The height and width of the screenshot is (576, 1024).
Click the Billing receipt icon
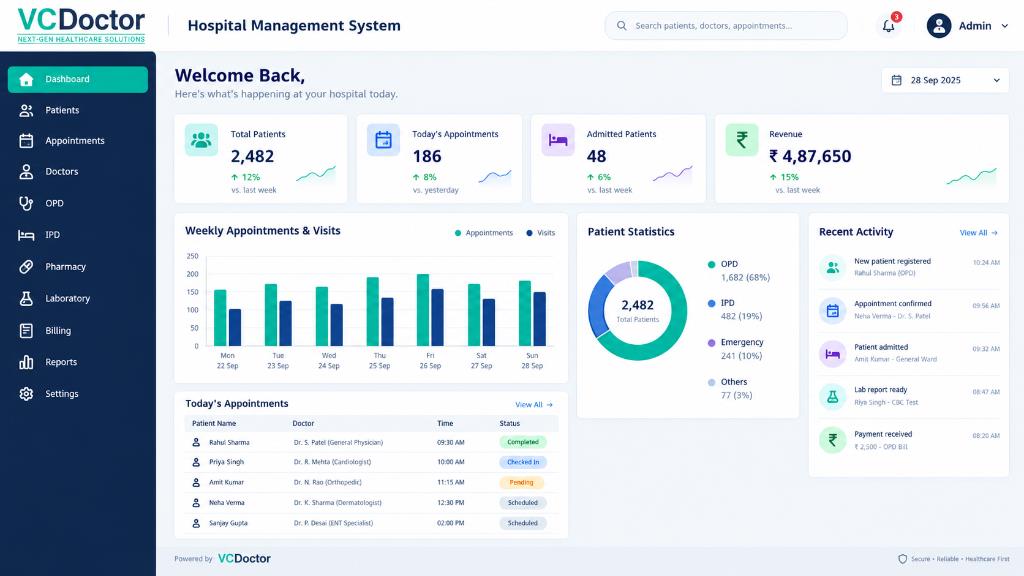coord(26,330)
